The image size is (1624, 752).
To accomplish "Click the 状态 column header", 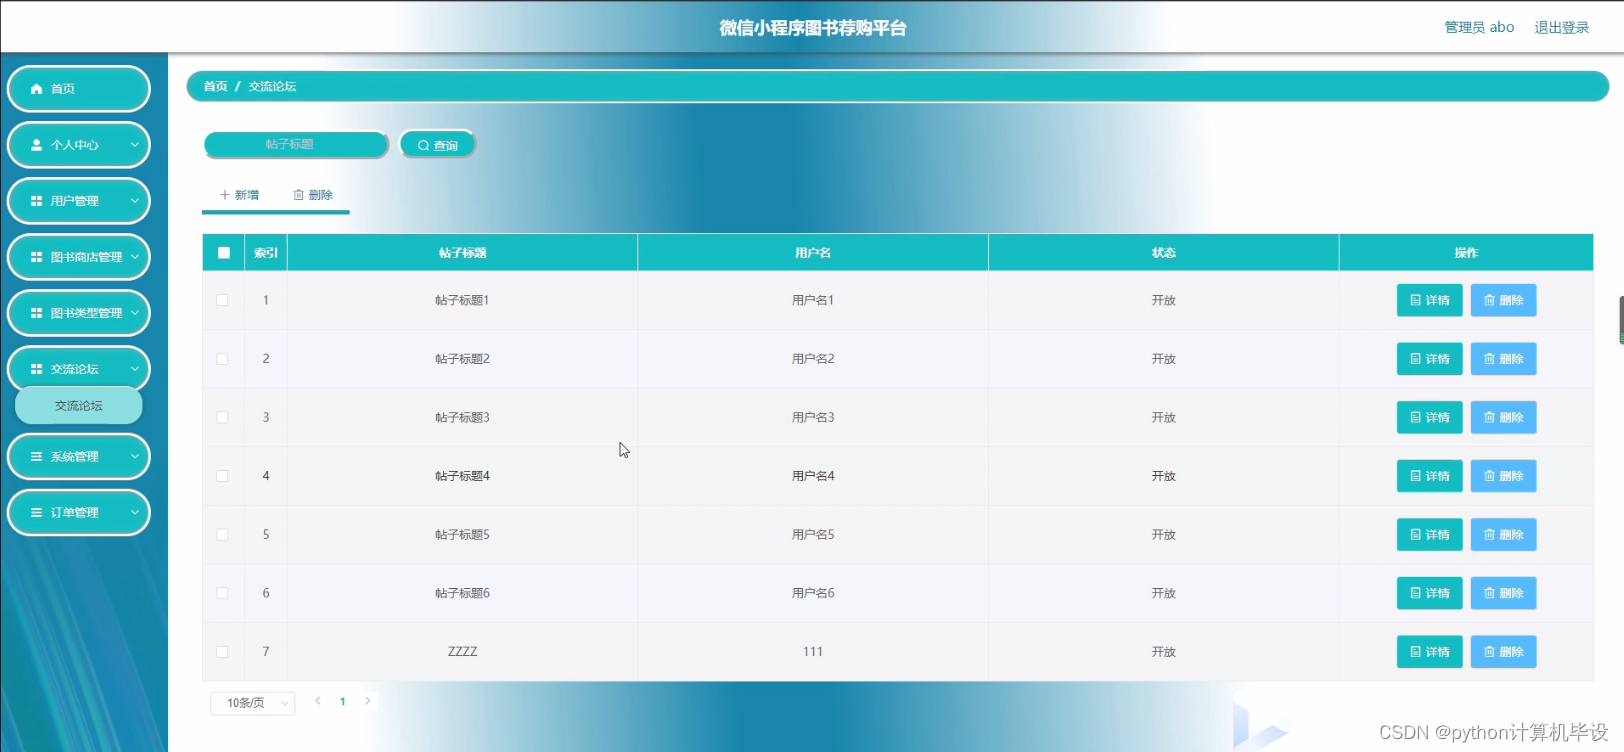I will click(1164, 253).
